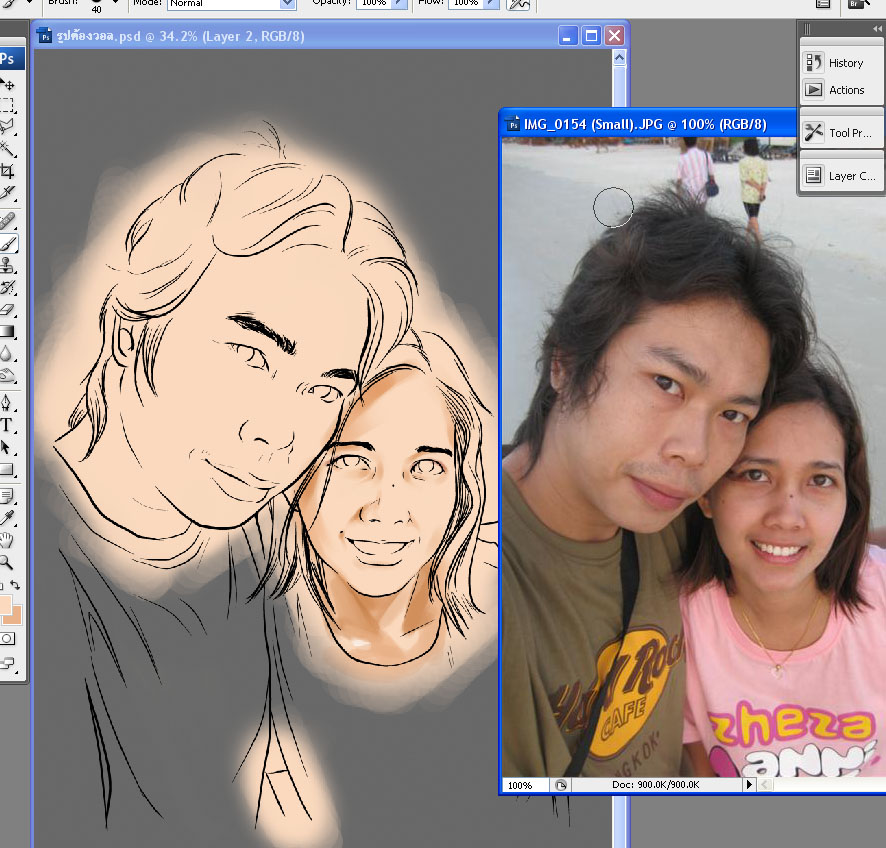Viewport: 886px width, 848px height.
Task: Open the blend Mode dropdown showing Normal
Action: click(x=288, y=4)
